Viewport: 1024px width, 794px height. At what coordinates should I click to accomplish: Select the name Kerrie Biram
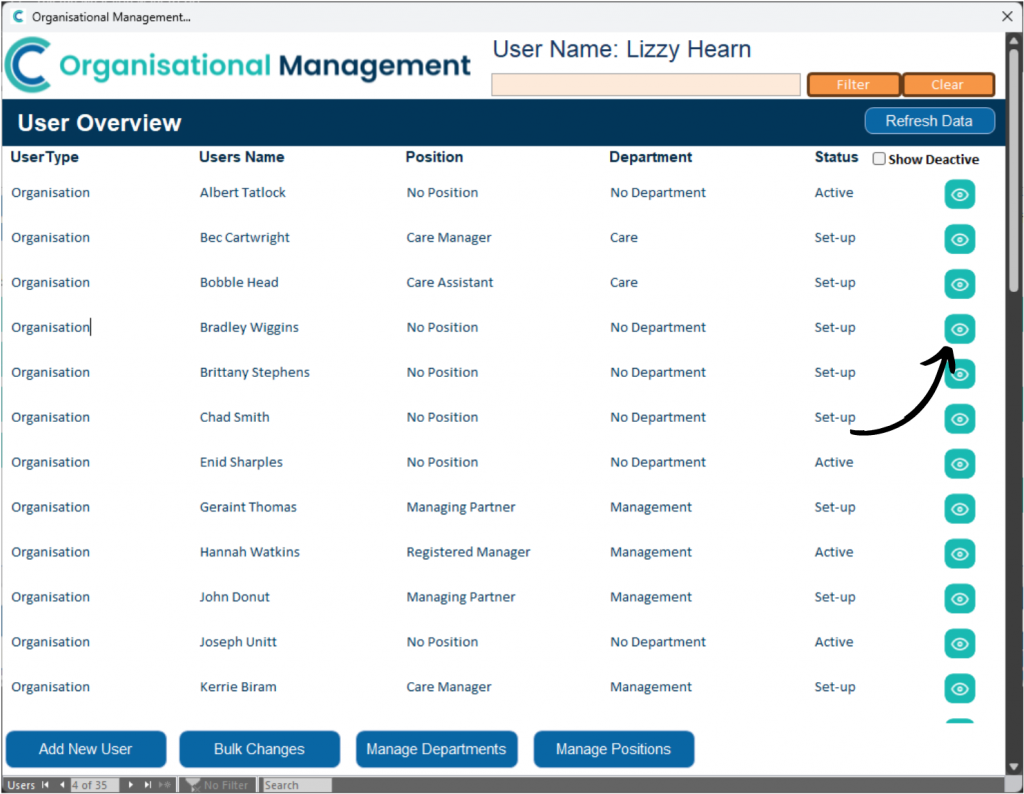238,687
